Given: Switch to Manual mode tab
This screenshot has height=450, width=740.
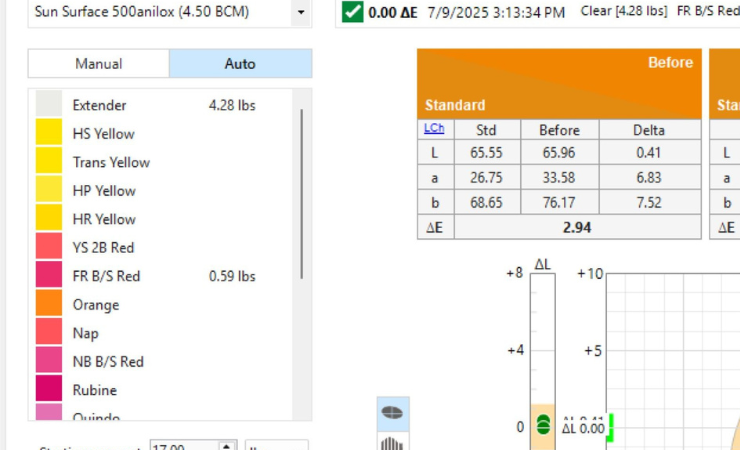Looking at the screenshot, I should coord(98,64).
